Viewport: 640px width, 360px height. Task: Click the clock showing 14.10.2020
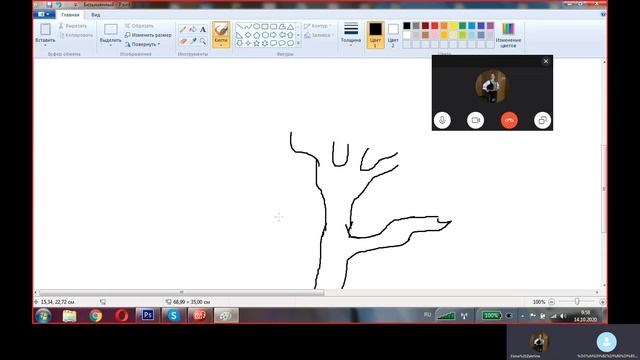(585, 316)
